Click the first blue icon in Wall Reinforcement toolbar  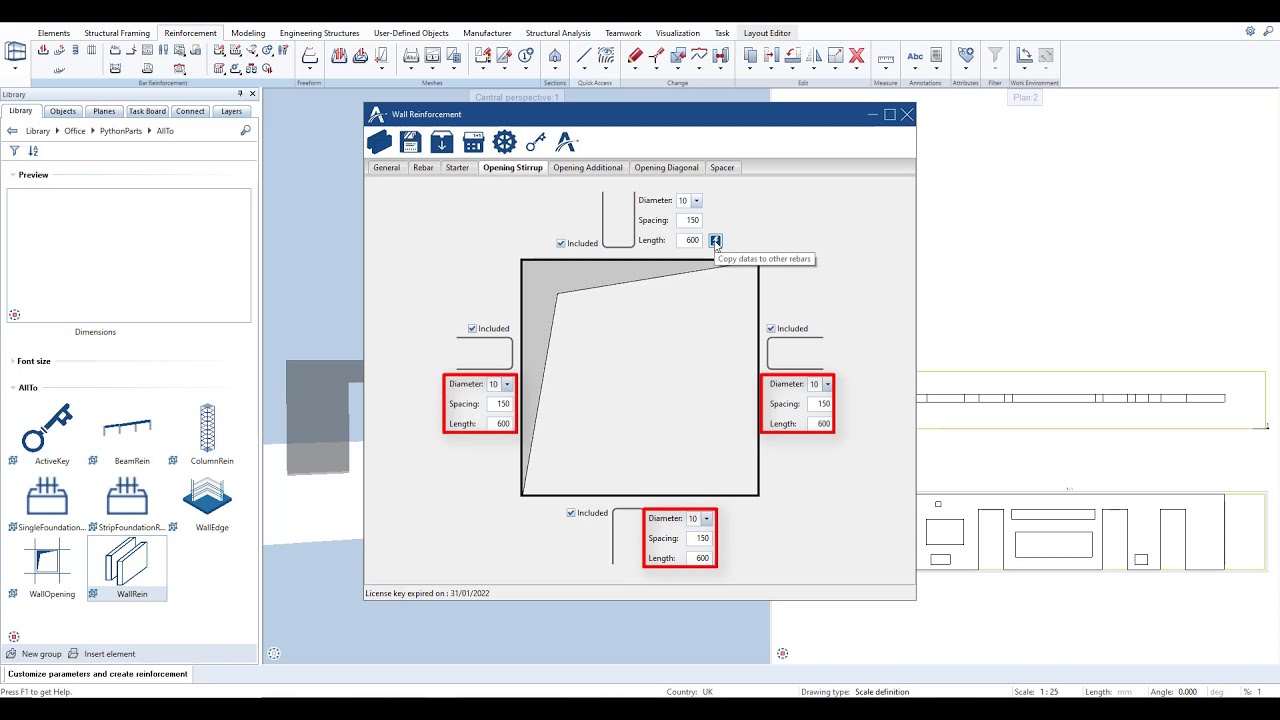coord(379,142)
